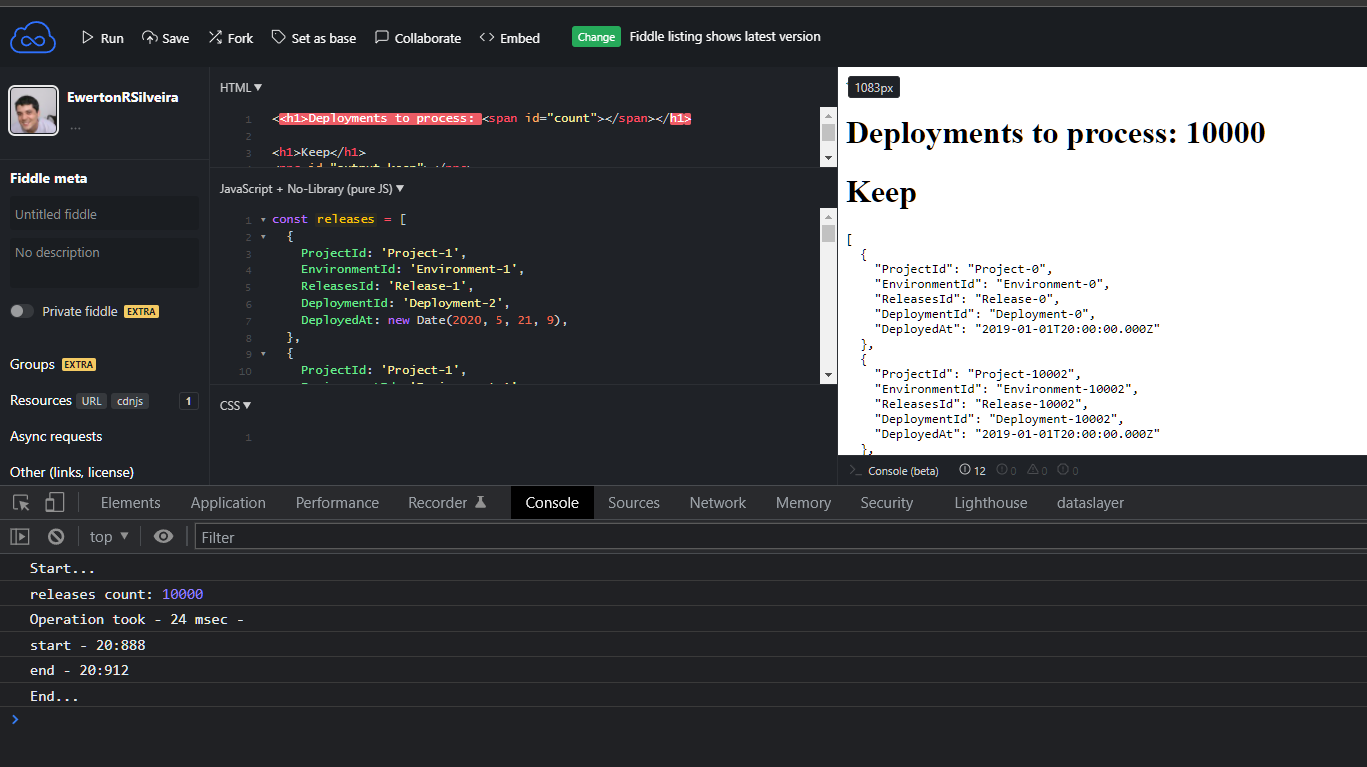Switch to the Lighthouse tab

[x=991, y=503]
